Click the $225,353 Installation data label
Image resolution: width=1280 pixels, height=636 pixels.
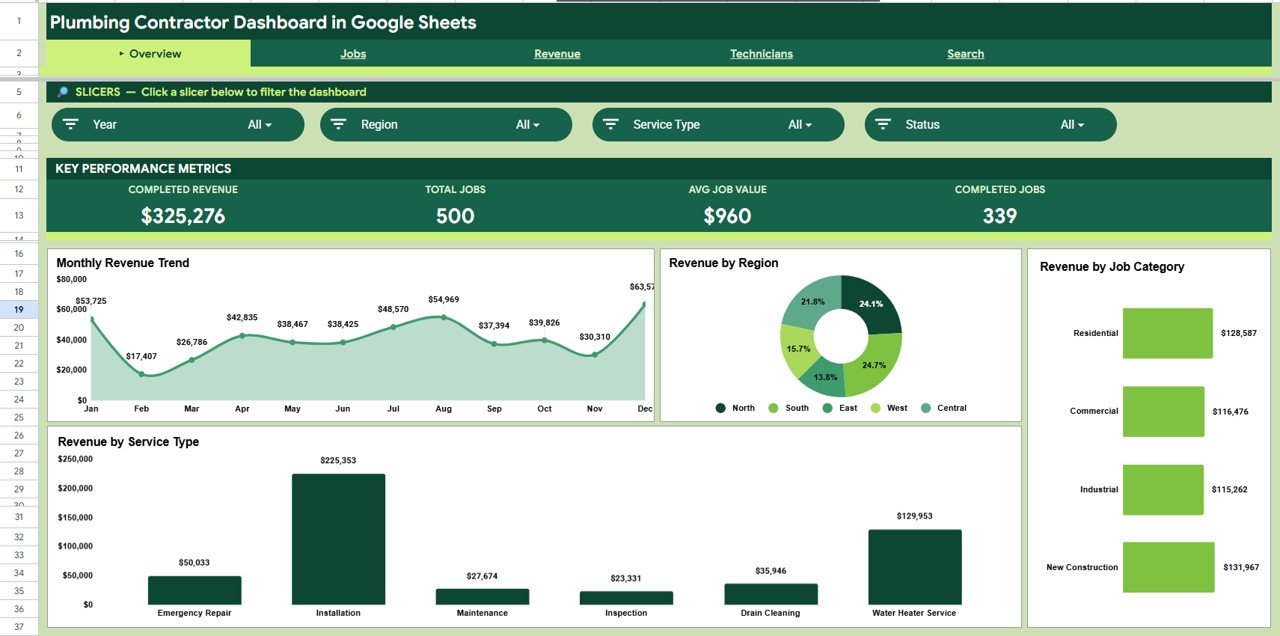pos(338,461)
